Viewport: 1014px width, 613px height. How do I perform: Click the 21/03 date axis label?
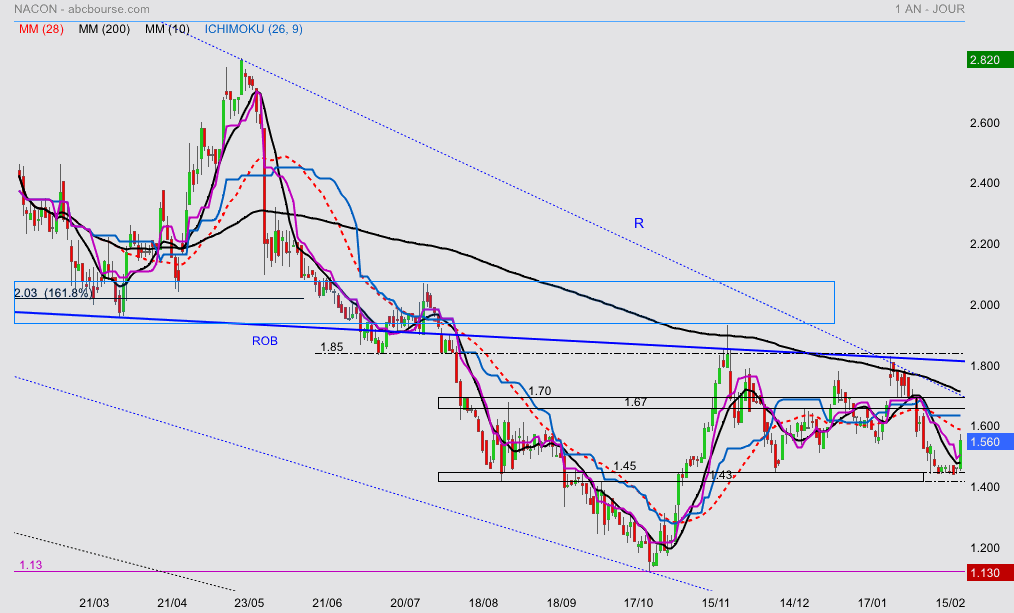click(94, 603)
